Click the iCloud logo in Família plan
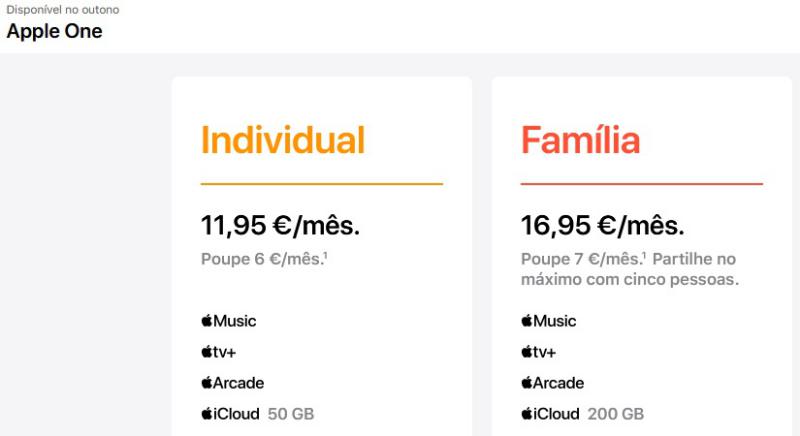The height and width of the screenshot is (436, 800). [550, 414]
